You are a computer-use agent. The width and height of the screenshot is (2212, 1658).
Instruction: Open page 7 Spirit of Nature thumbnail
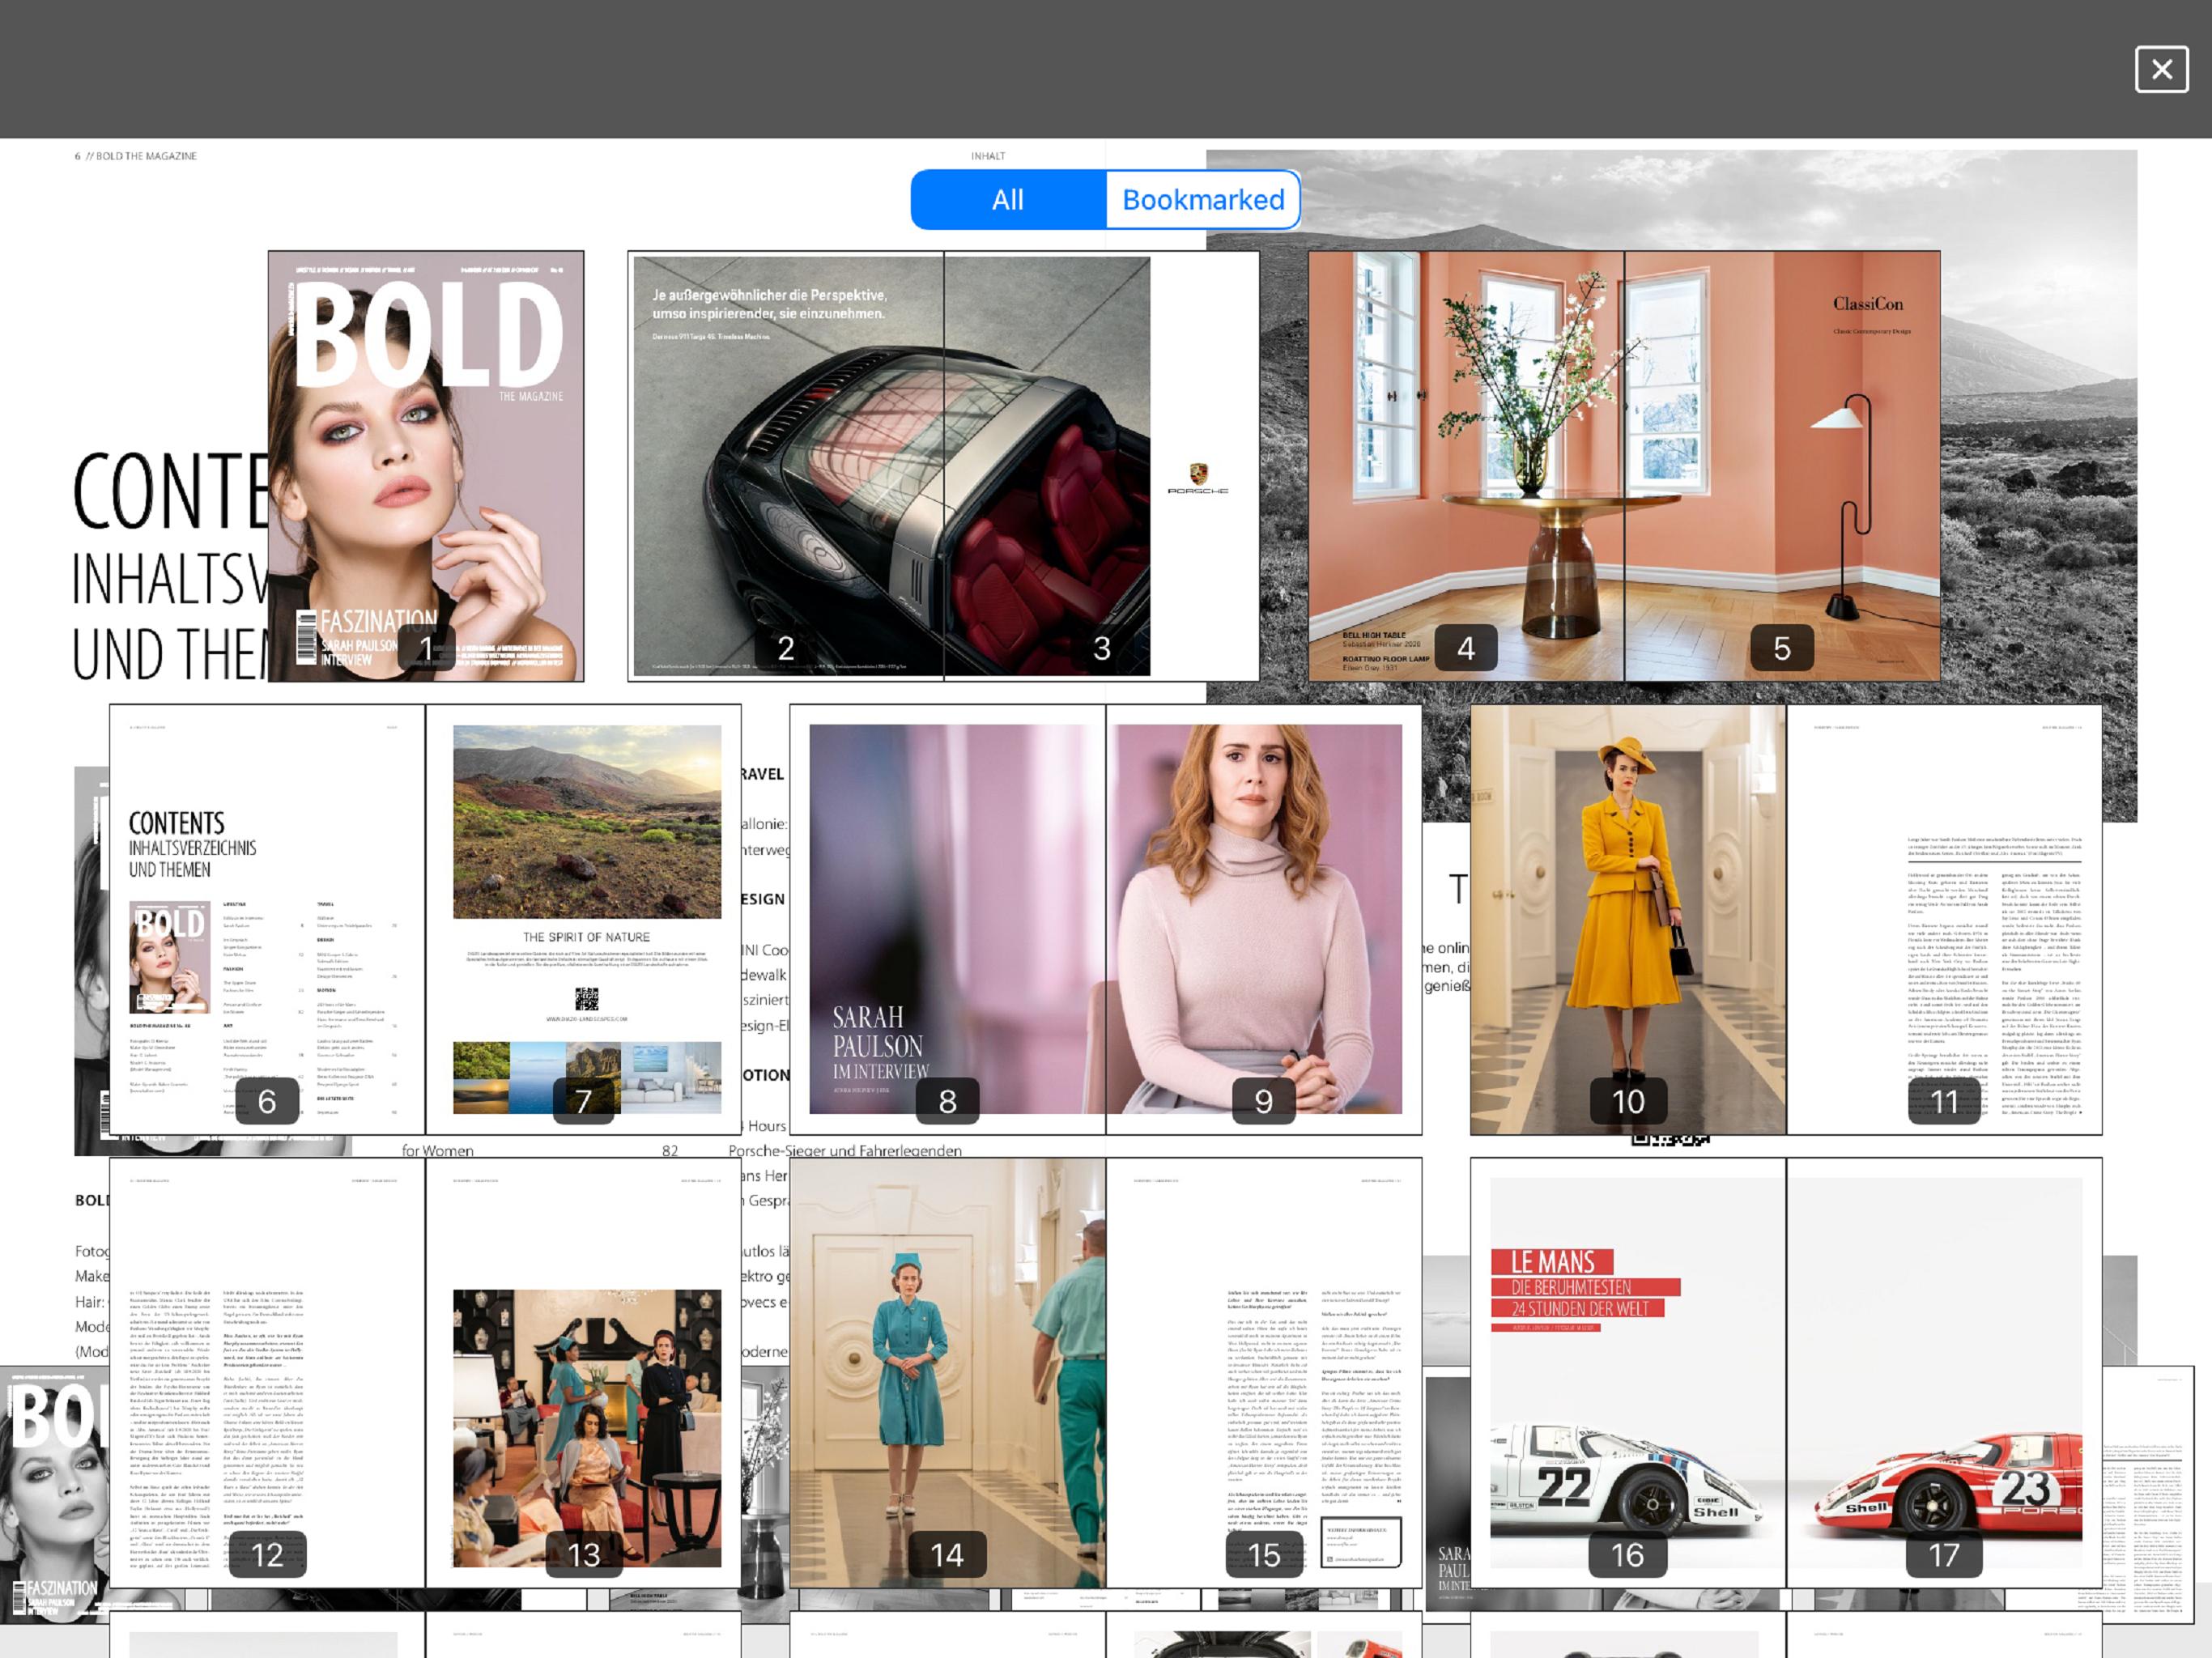(583, 919)
